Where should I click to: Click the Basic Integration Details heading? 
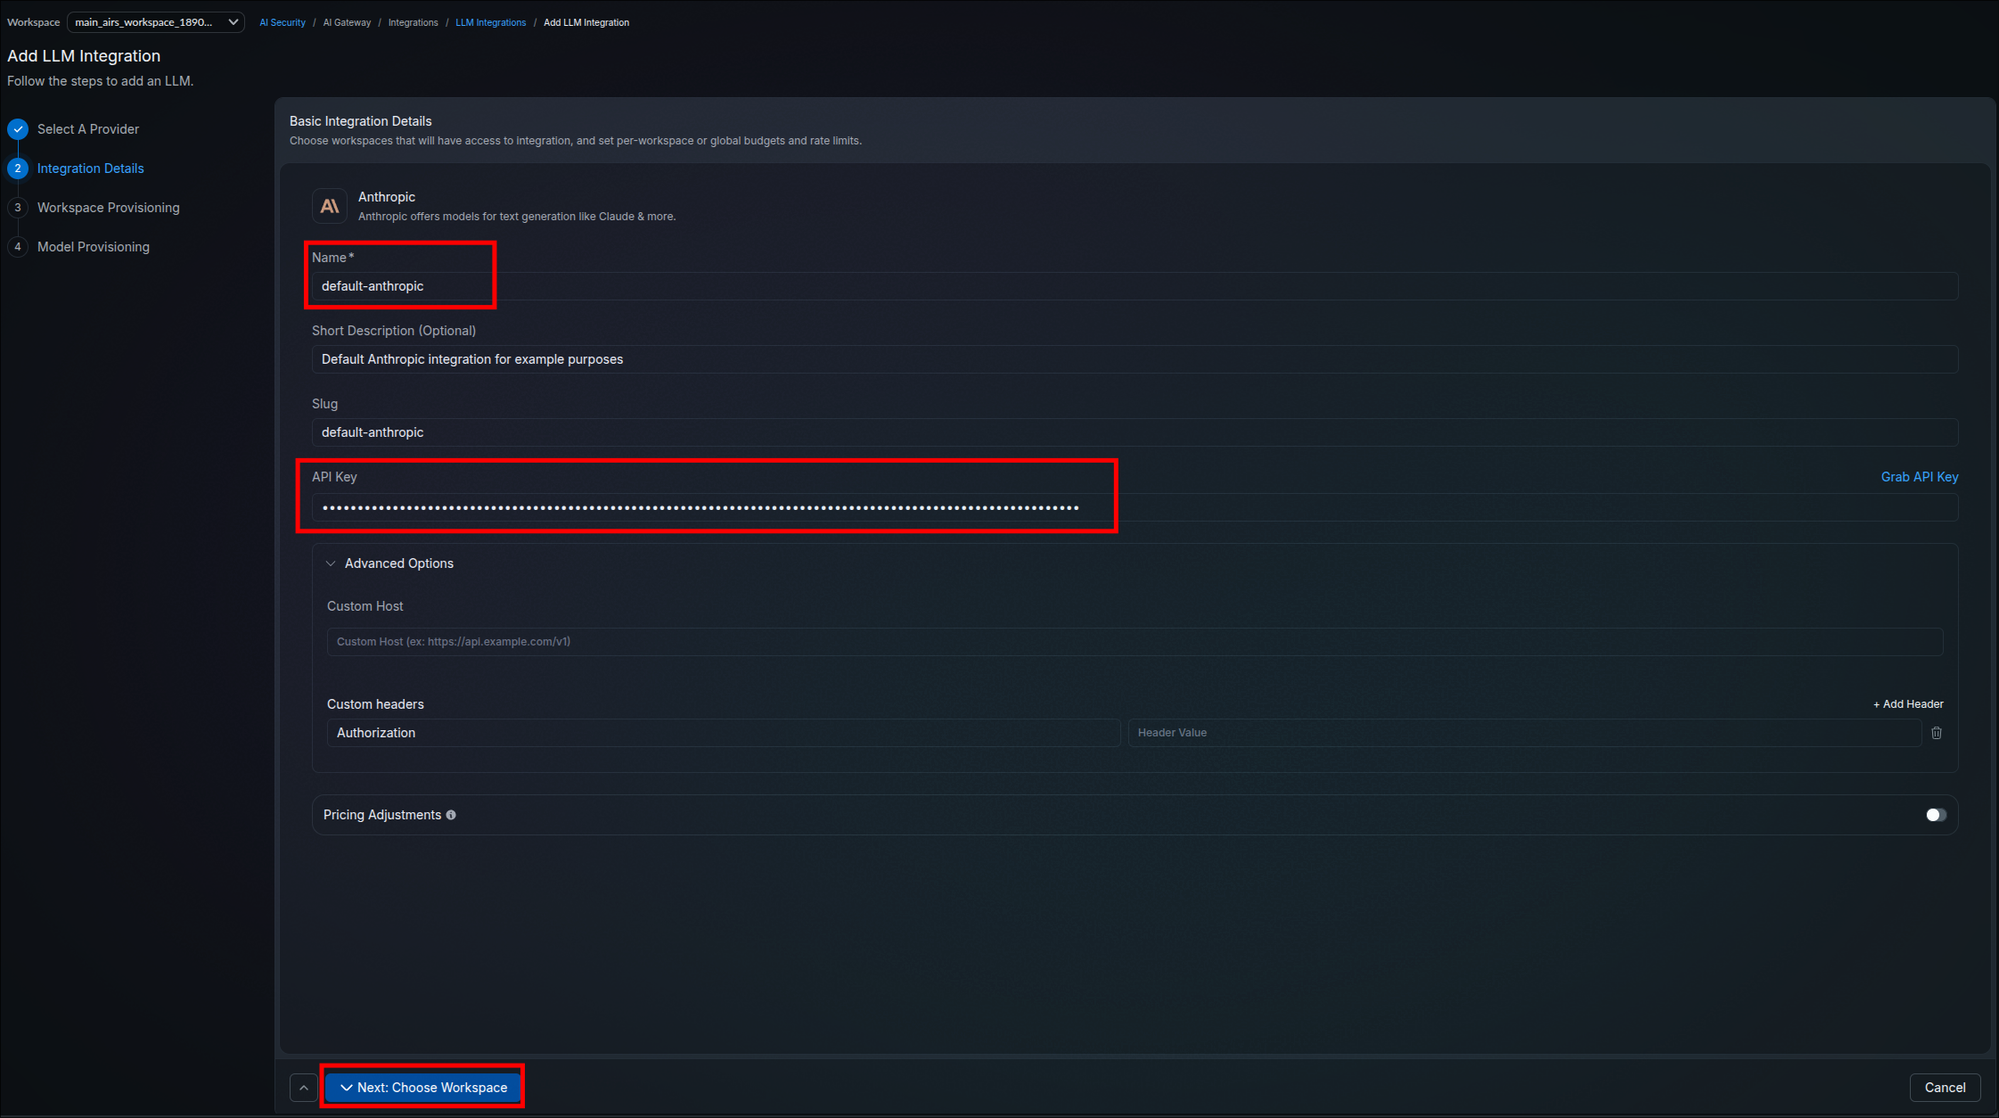tap(360, 121)
